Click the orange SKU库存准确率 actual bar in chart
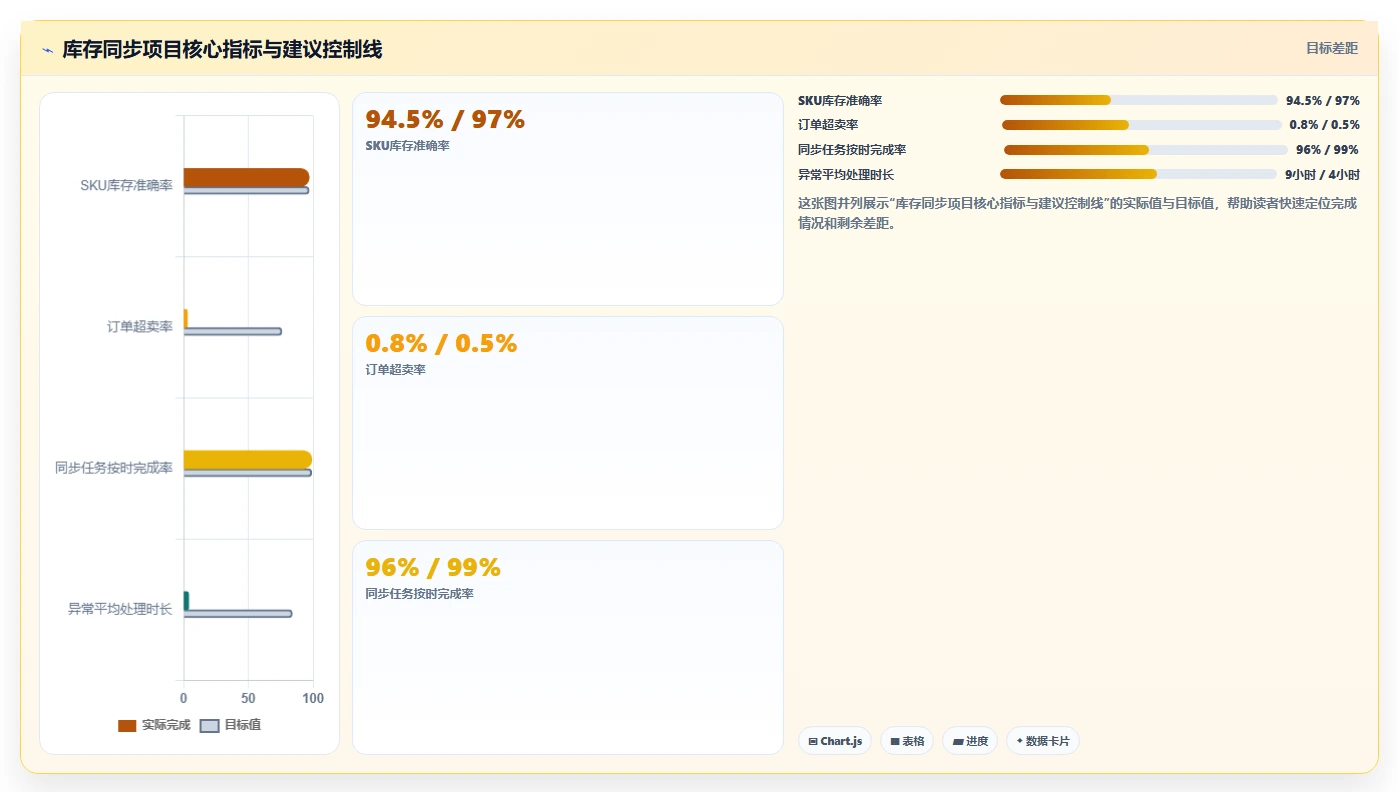Viewport: 1399px width, 792px height. 246,177
